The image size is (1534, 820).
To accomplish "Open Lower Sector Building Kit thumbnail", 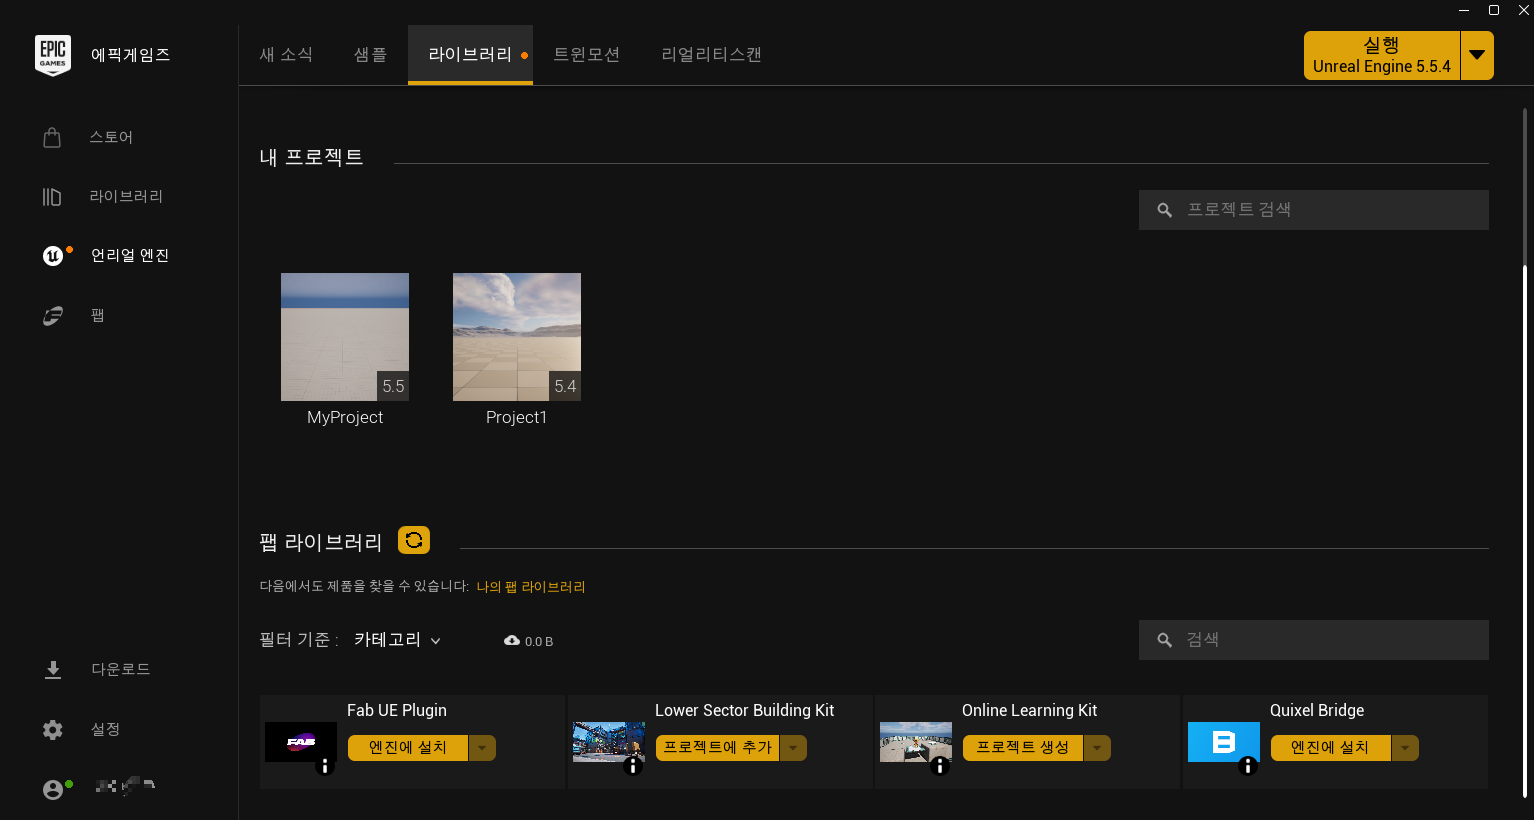I will [x=609, y=742].
